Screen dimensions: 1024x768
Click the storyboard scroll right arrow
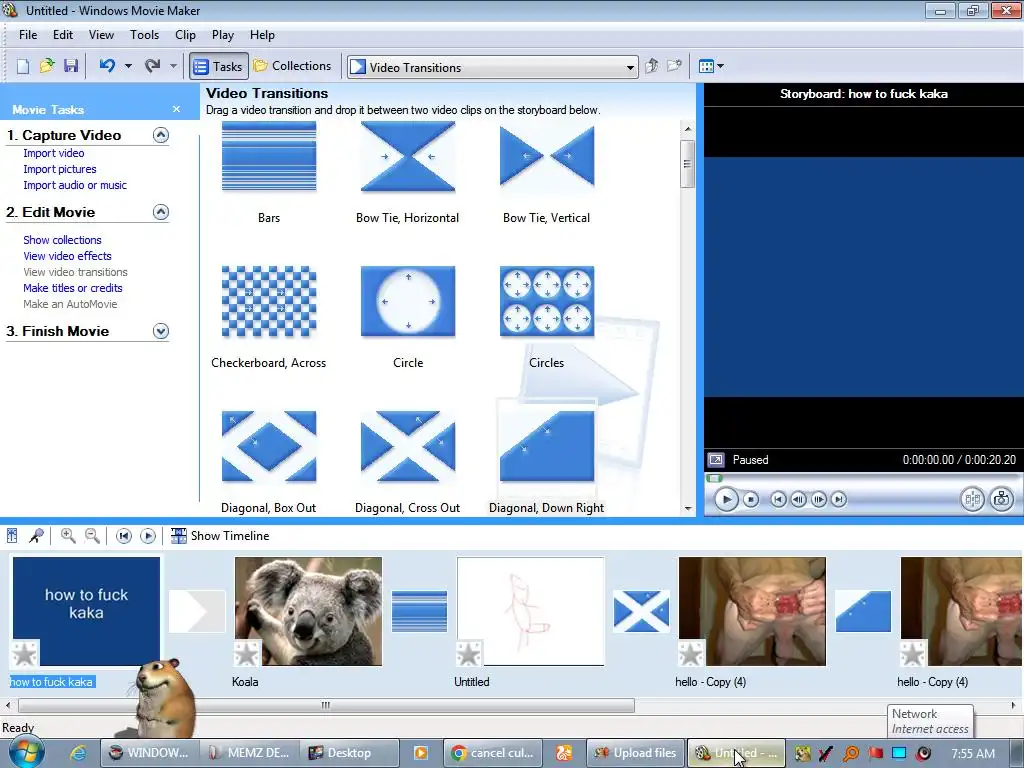click(x=1014, y=705)
